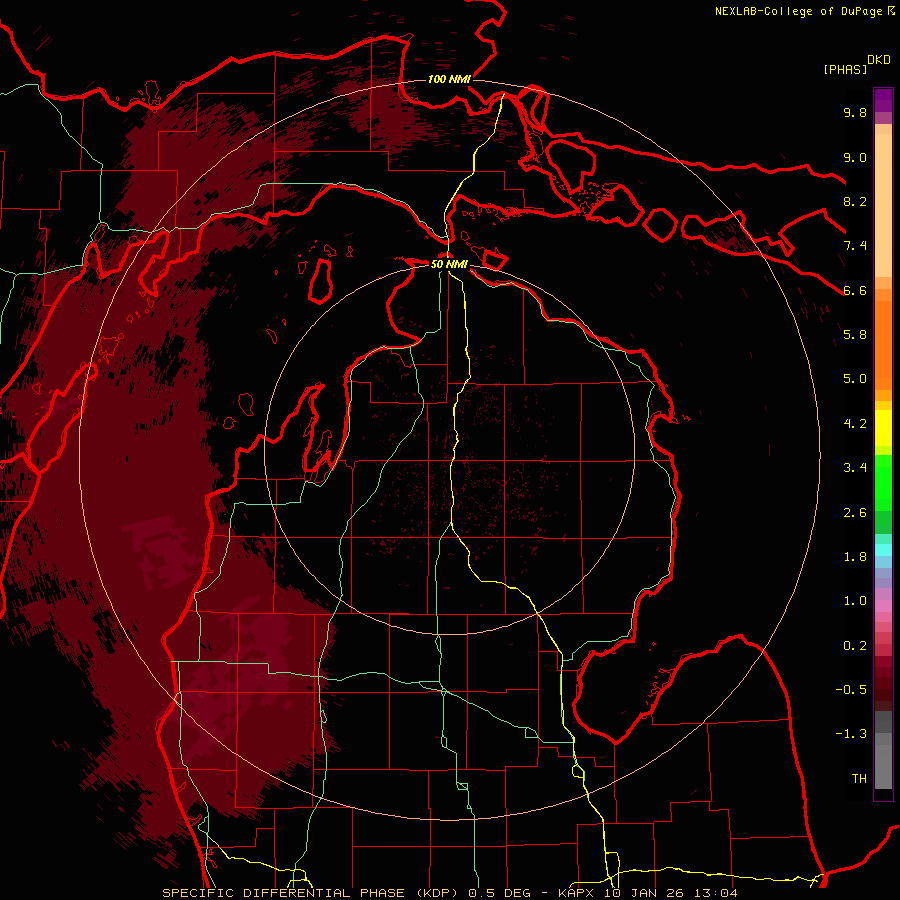Select the 5.8 scale value
Viewport: 900px width, 900px height.
click(855, 335)
